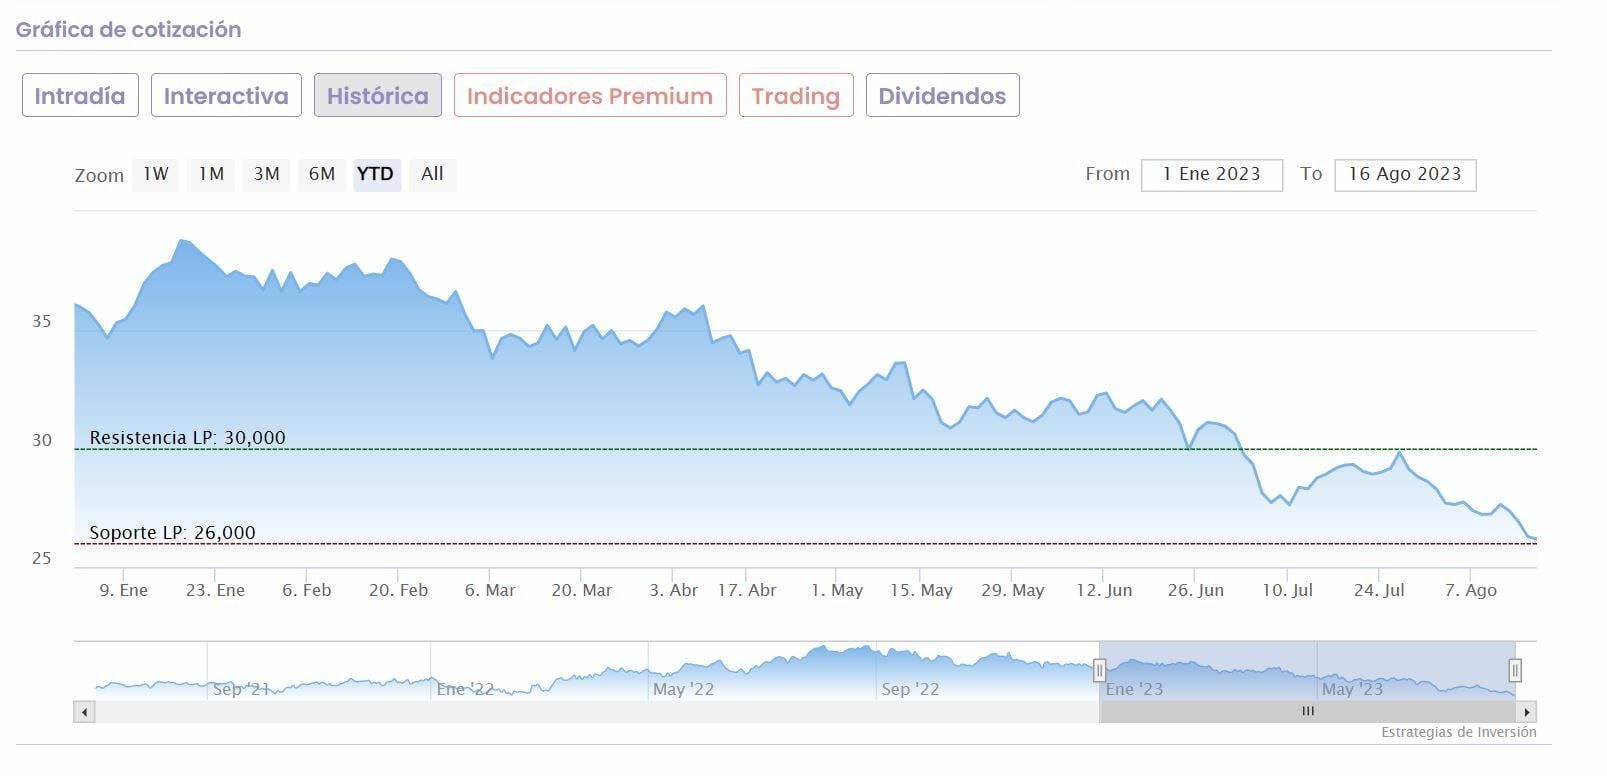Image resolution: width=1607 pixels, height=776 pixels.
Task: Switch to the Trading tab
Action: pyautogui.click(x=796, y=96)
